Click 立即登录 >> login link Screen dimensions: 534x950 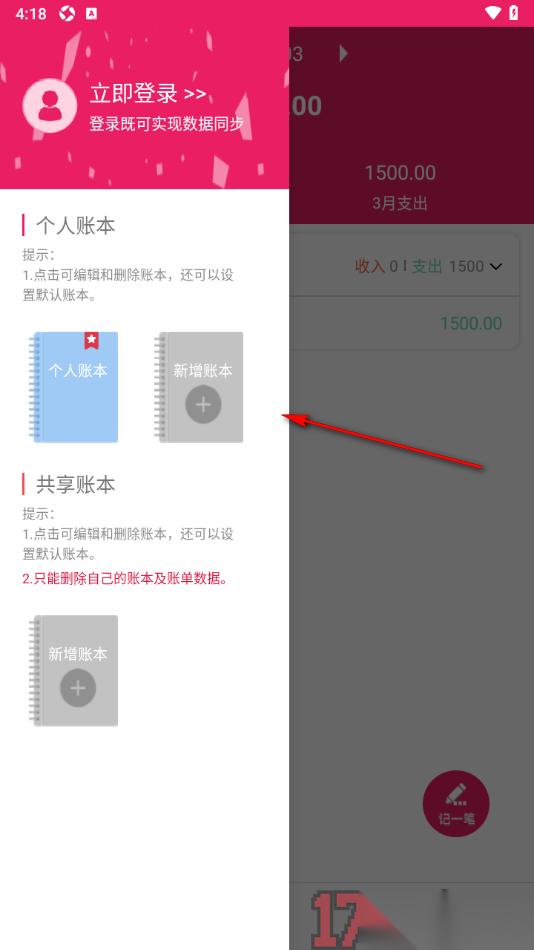click(148, 93)
